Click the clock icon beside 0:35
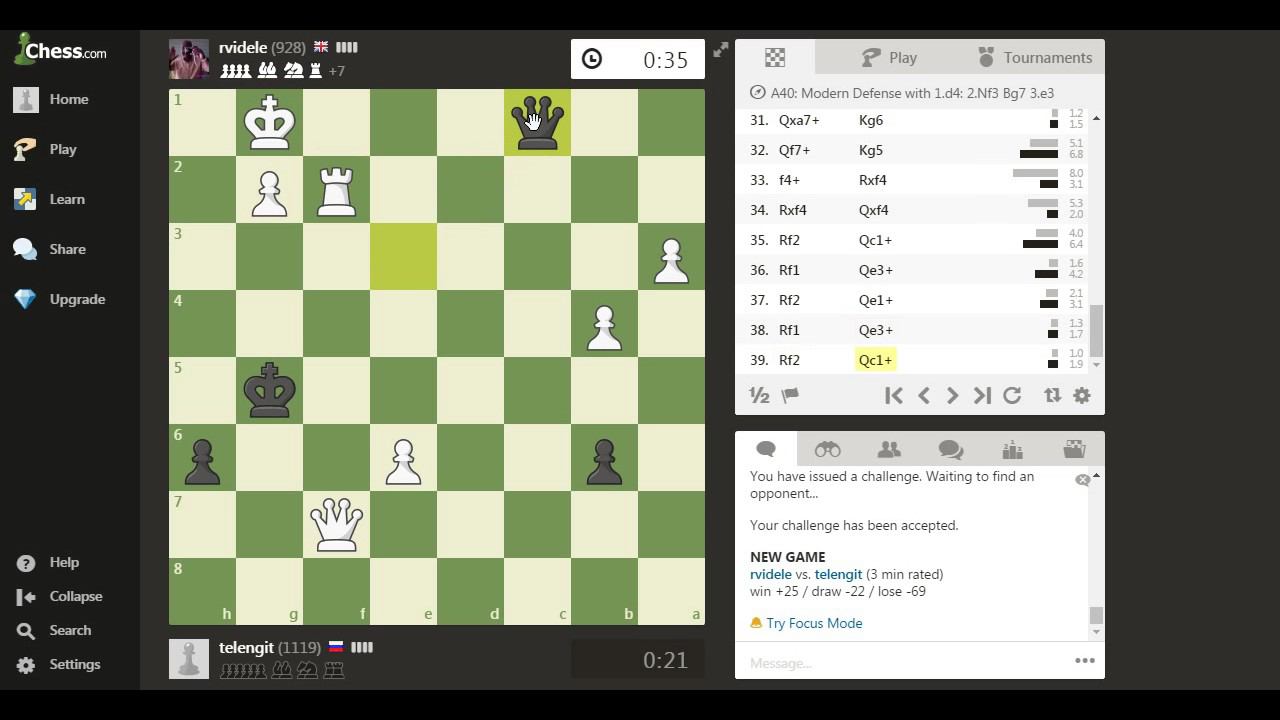 point(592,59)
